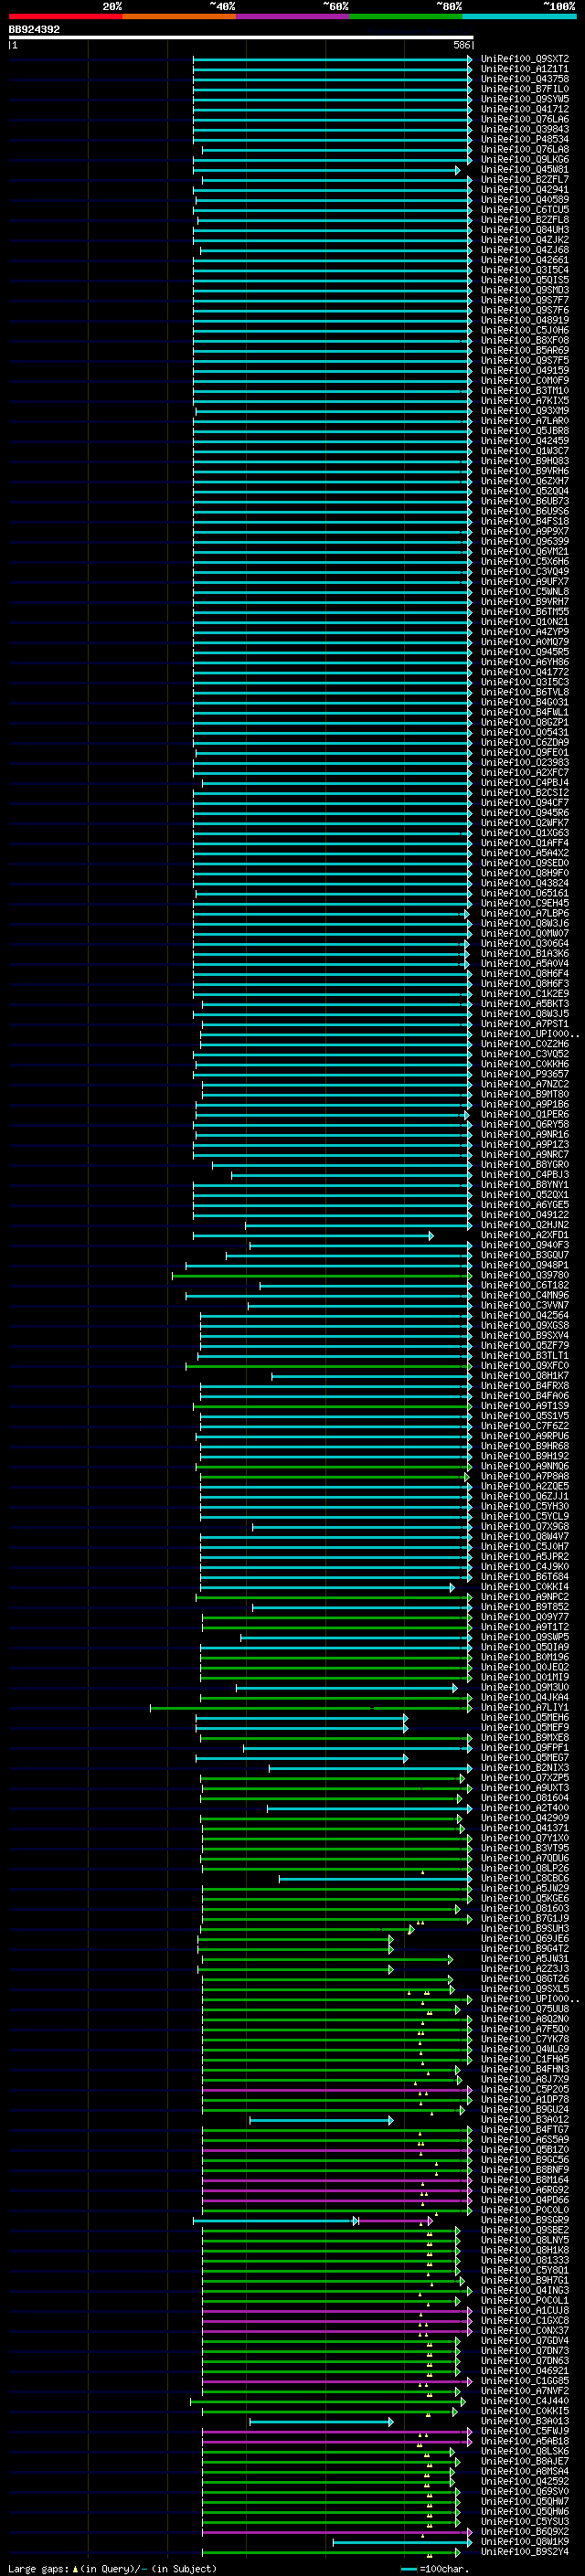Select the UniRef100_Q9M3U0 label
Viewport: 585px width, 2576px height.
pos(524,1687)
